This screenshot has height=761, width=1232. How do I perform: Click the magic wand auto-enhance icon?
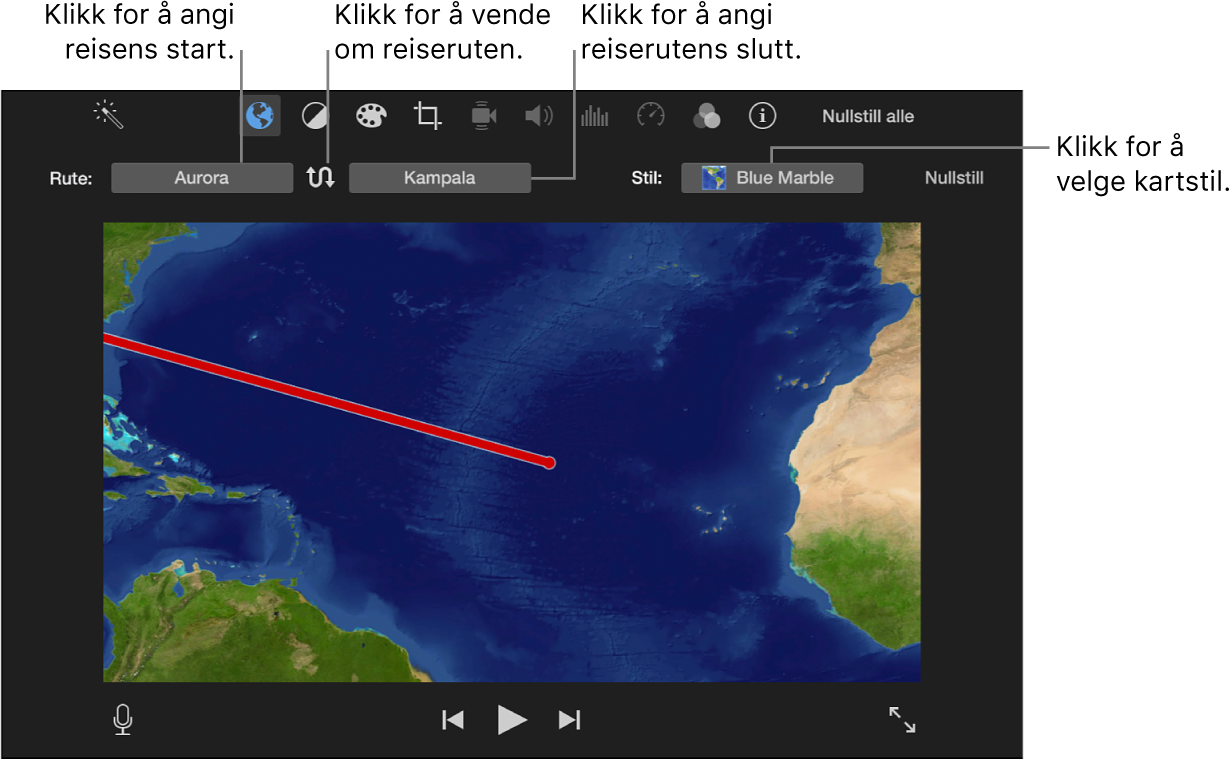[x=108, y=115]
